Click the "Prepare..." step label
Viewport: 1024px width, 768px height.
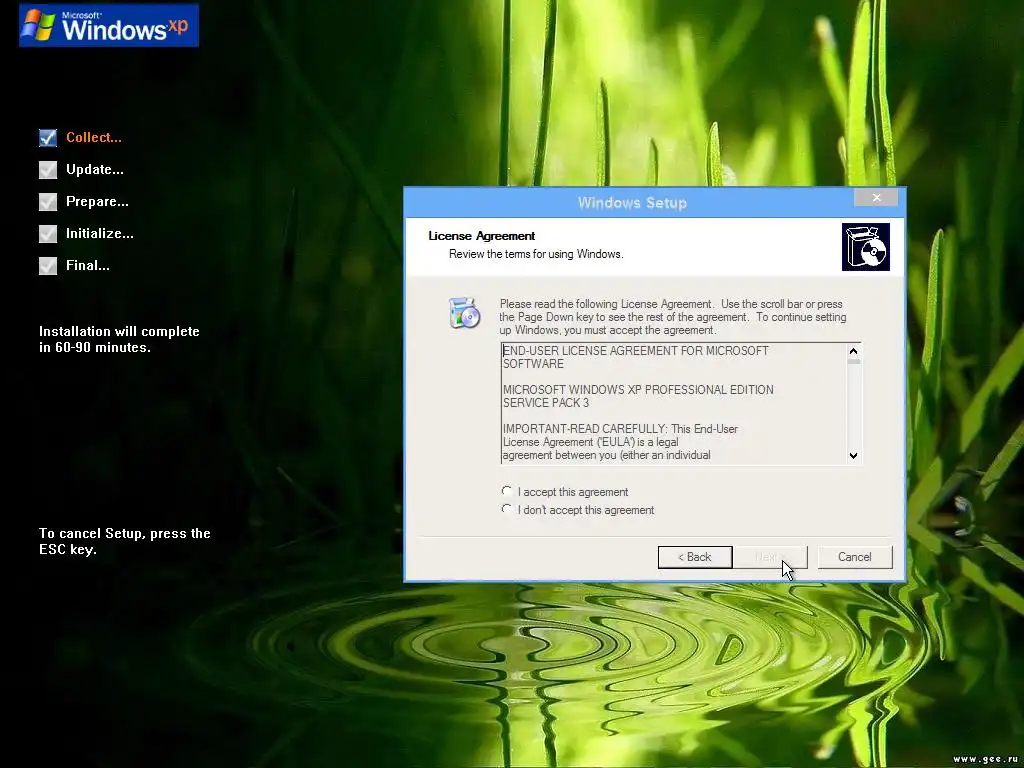pos(97,202)
